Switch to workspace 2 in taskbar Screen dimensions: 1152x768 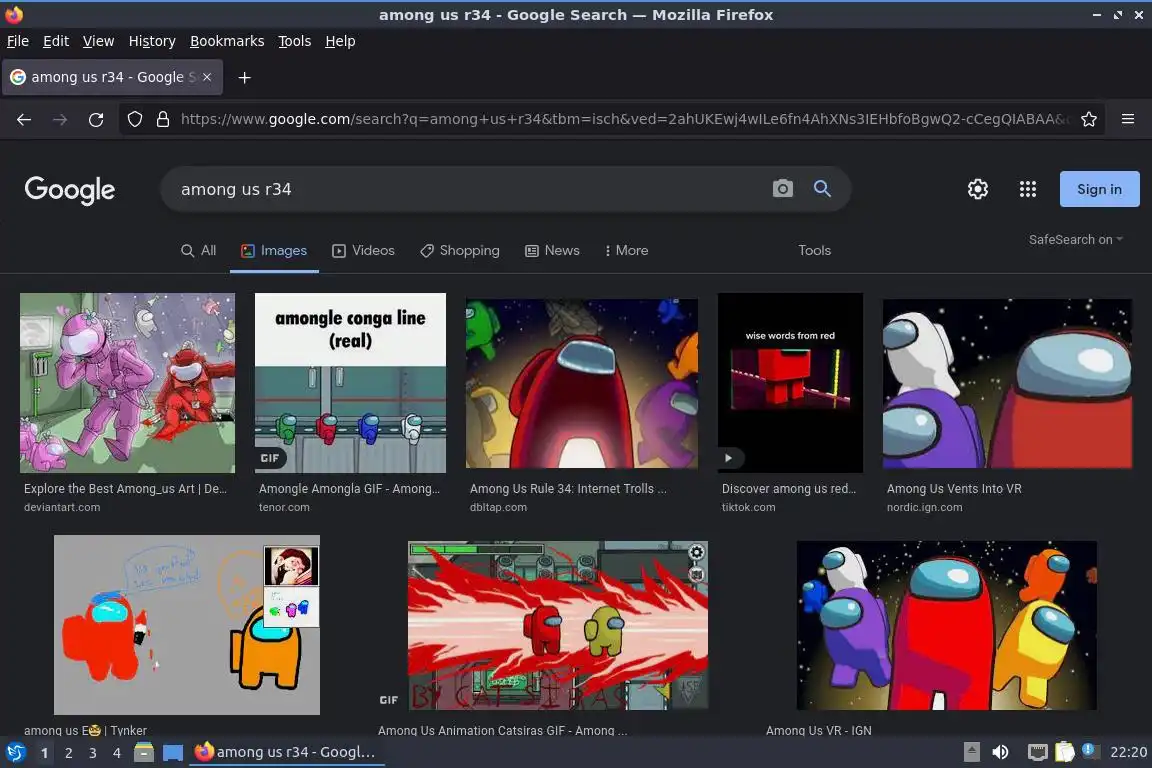pyautogui.click(x=68, y=753)
